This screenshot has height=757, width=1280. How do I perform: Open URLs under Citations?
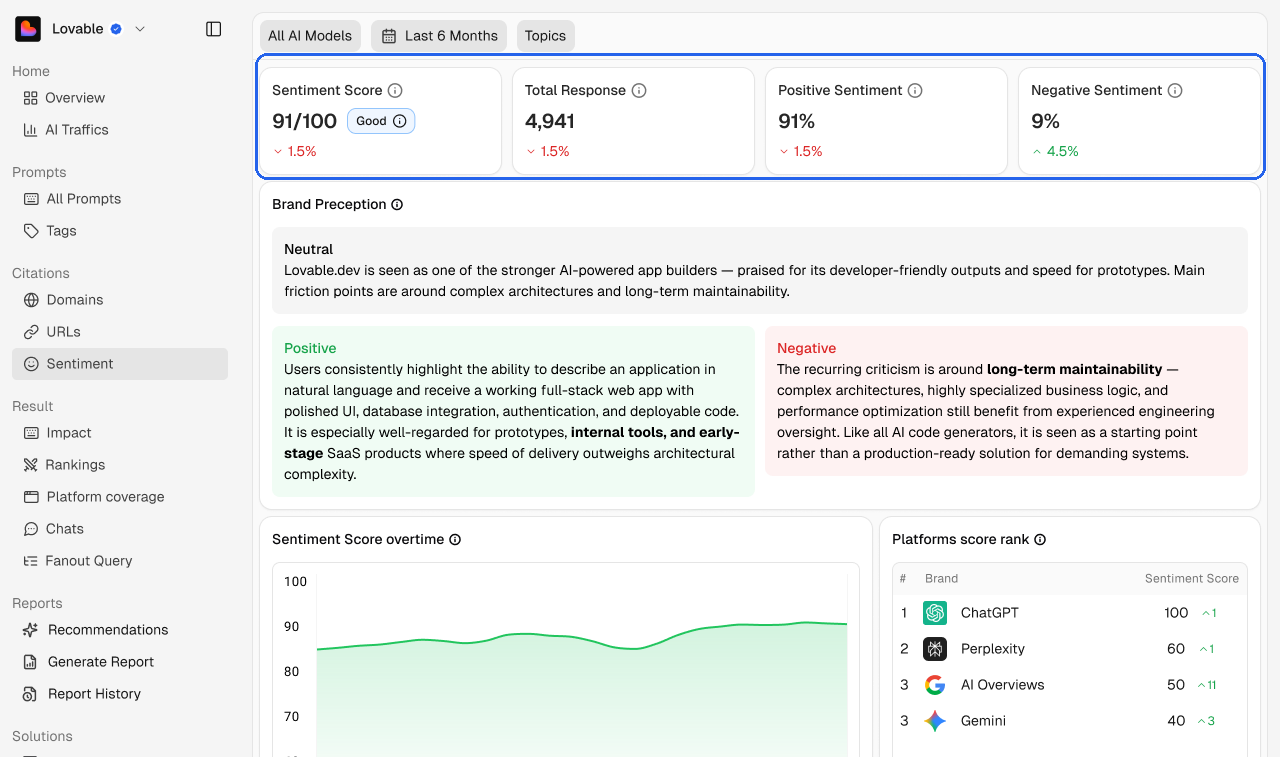pyautogui.click(x=120, y=332)
